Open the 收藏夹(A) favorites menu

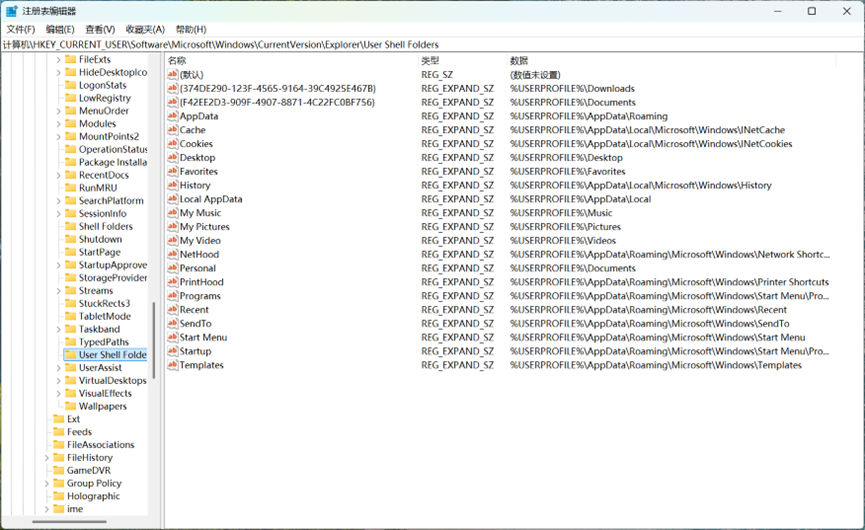coord(145,30)
